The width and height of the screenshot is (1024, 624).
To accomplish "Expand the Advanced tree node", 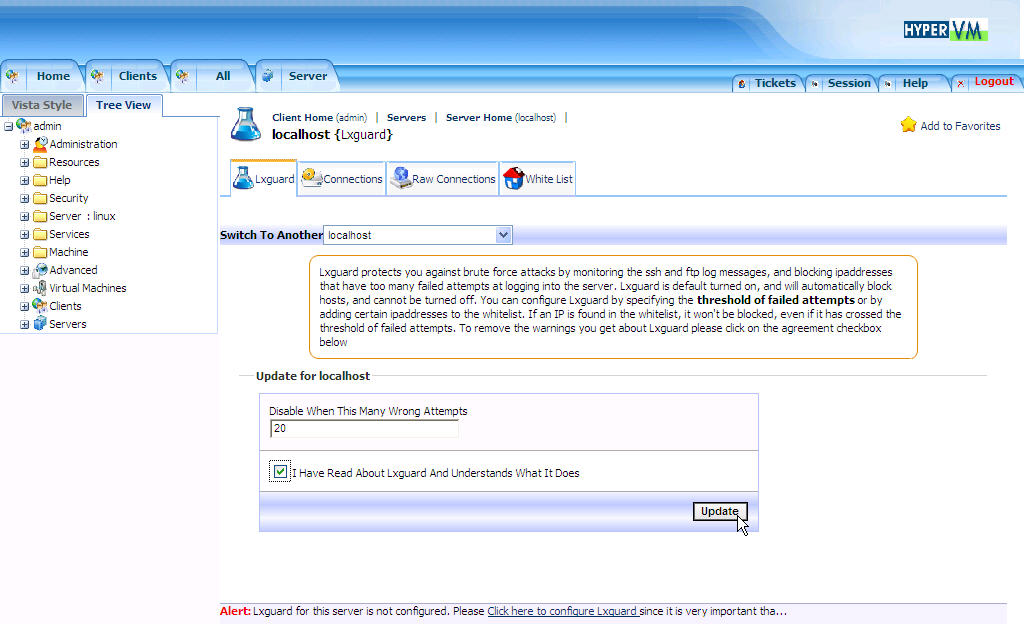I will click(x=24, y=270).
